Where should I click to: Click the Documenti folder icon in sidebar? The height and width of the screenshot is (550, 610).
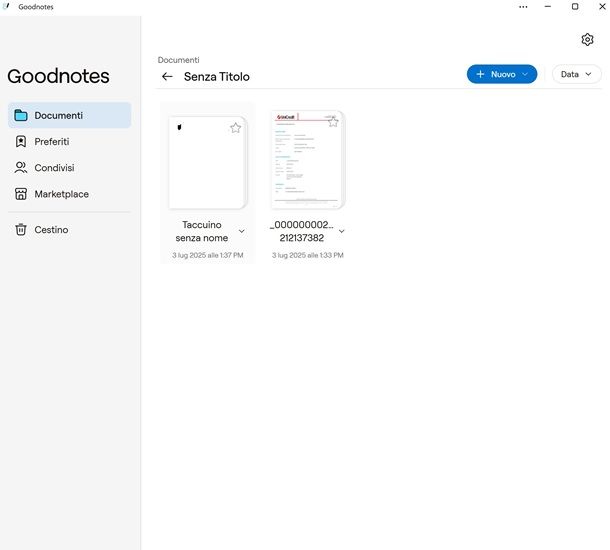pyautogui.click(x=21, y=116)
